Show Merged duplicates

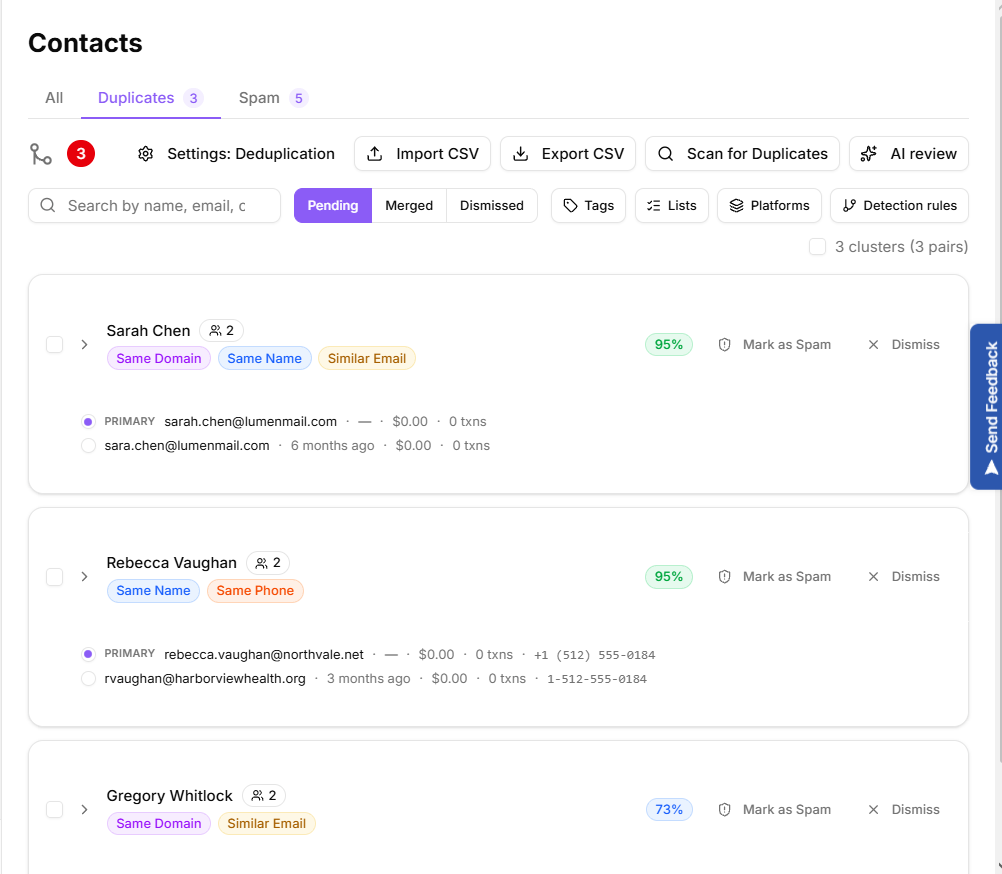point(409,206)
